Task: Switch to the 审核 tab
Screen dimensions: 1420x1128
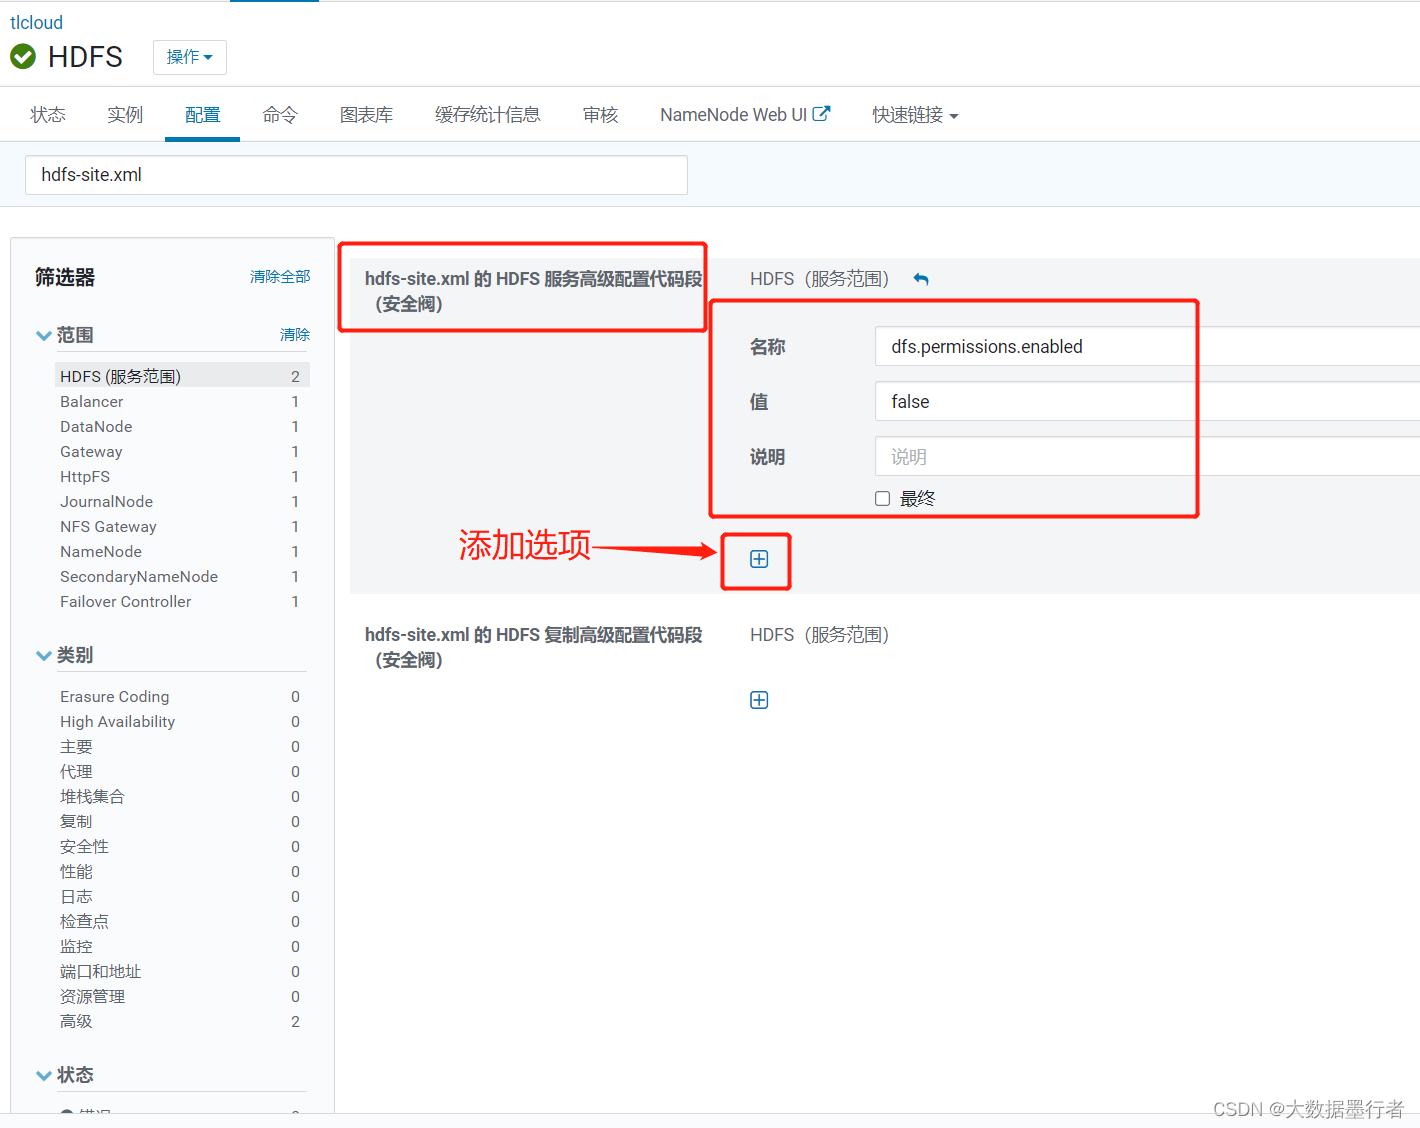Action: coord(600,114)
